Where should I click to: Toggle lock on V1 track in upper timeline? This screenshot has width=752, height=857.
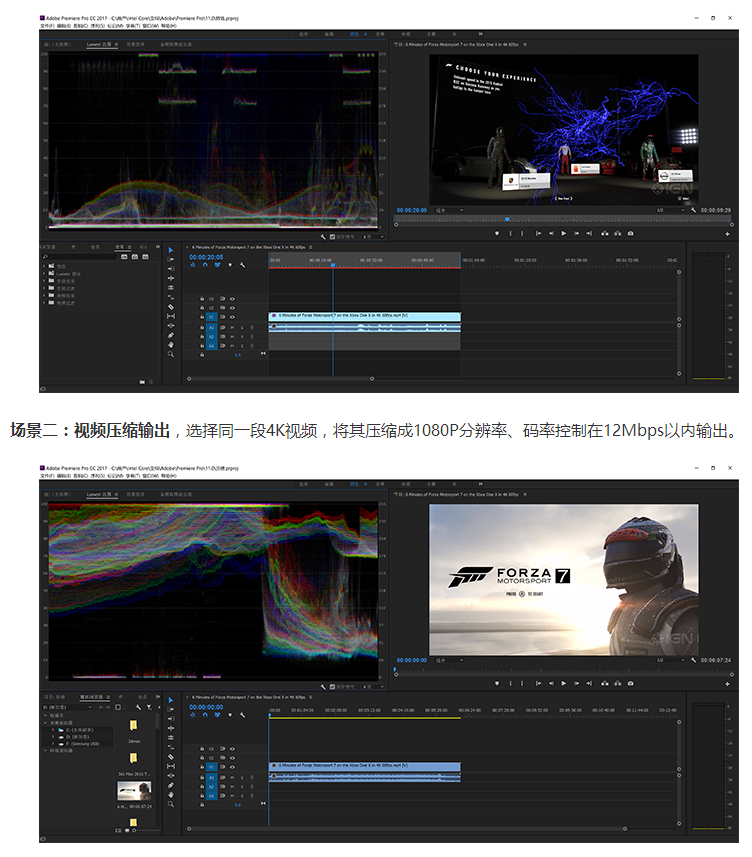[x=202, y=317]
